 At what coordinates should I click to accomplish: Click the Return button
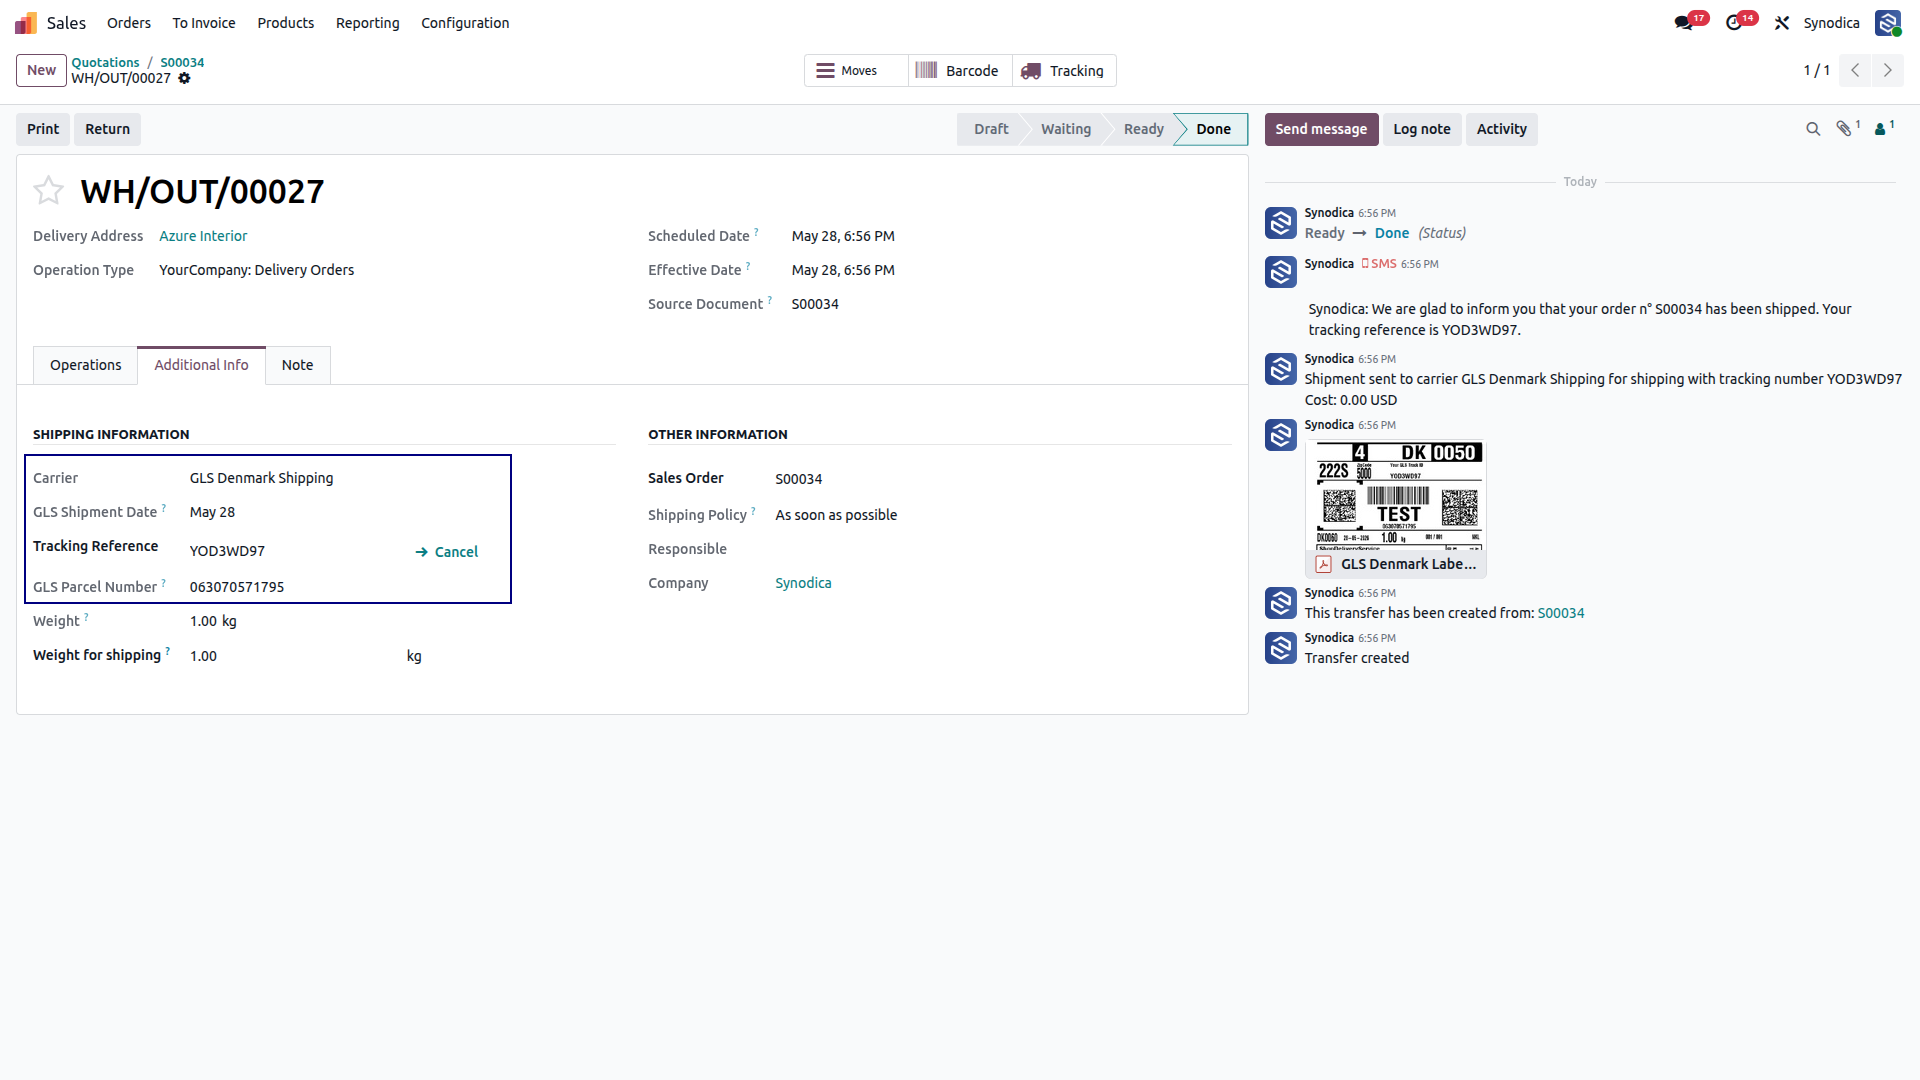[x=107, y=129]
